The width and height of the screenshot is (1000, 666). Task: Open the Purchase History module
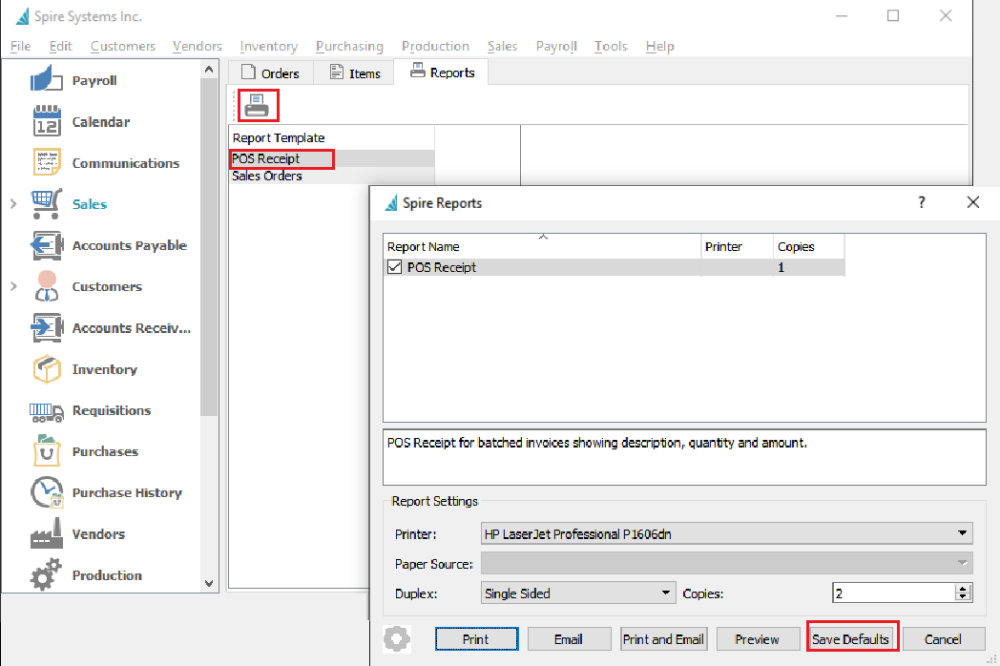(x=127, y=492)
